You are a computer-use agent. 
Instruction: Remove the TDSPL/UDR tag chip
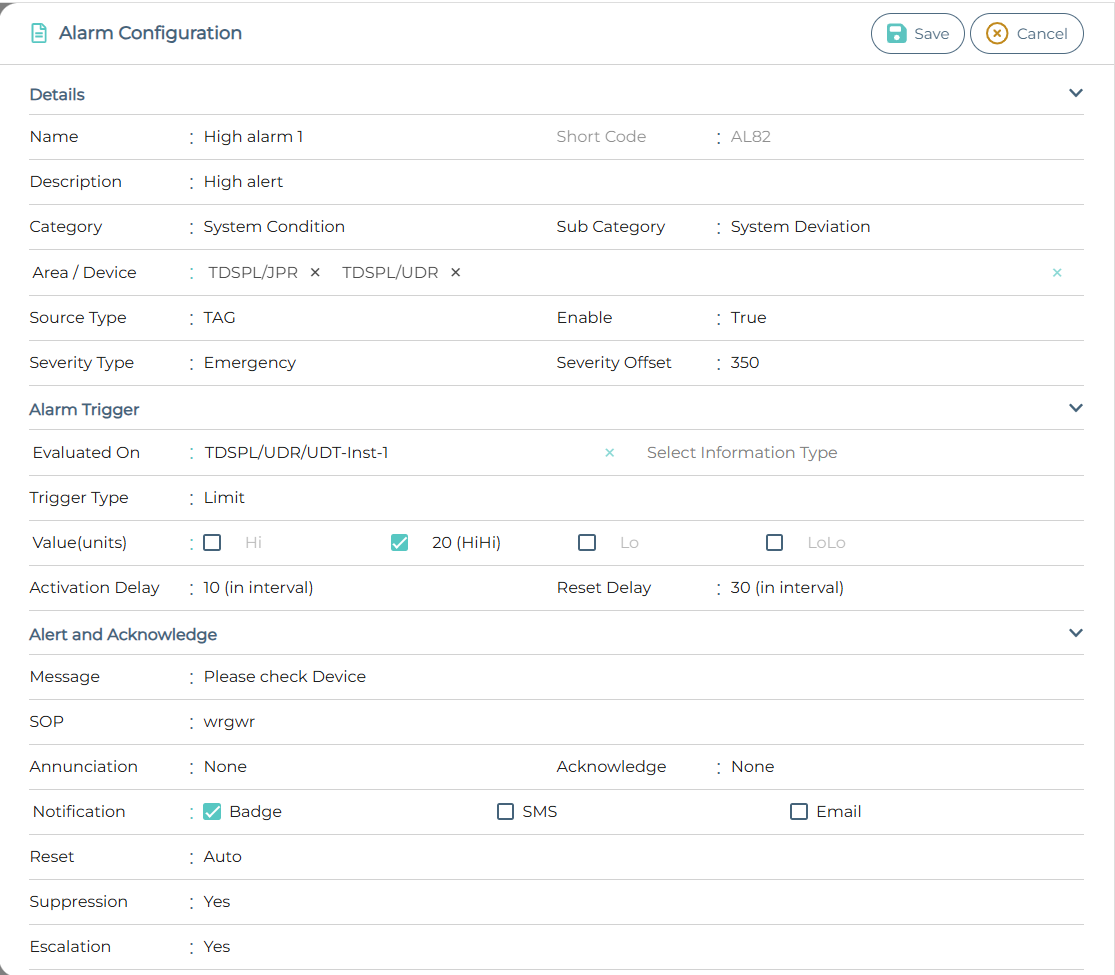tap(455, 273)
